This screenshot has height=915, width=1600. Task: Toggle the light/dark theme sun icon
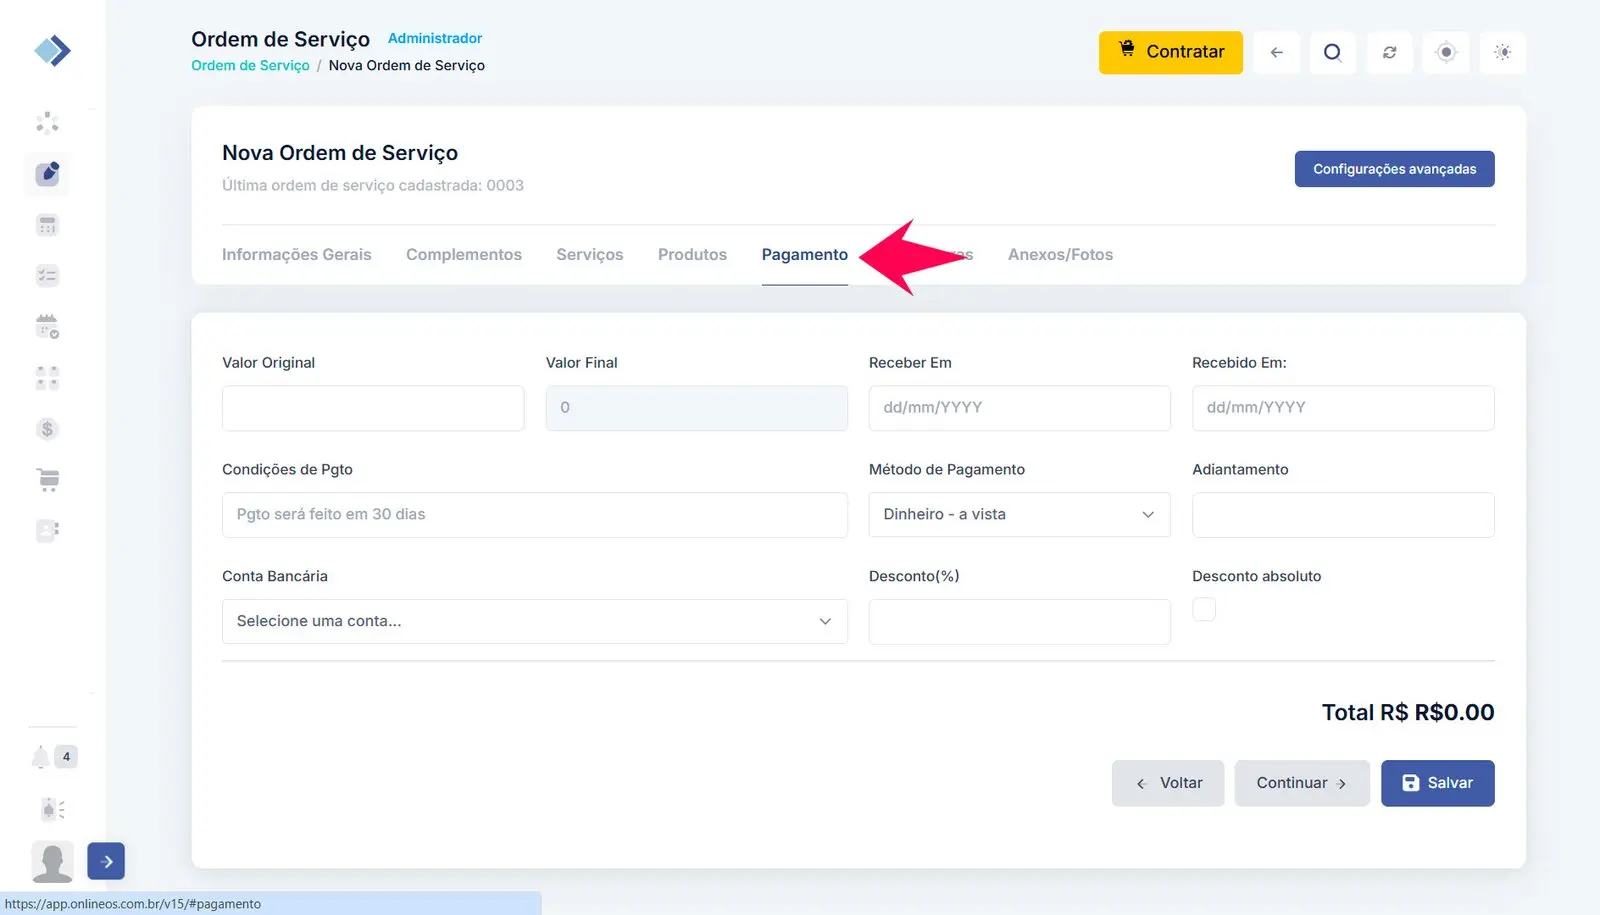(1502, 52)
